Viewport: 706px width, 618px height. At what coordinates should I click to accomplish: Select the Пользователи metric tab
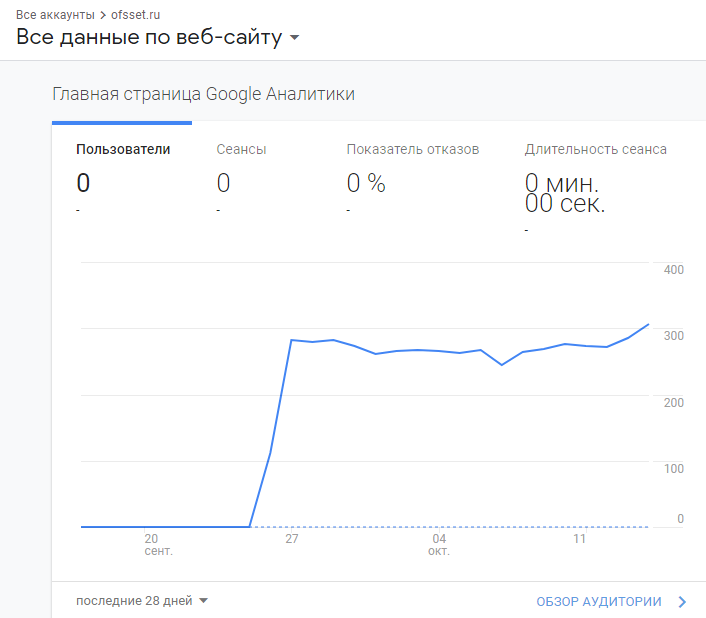click(x=123, y=150)
